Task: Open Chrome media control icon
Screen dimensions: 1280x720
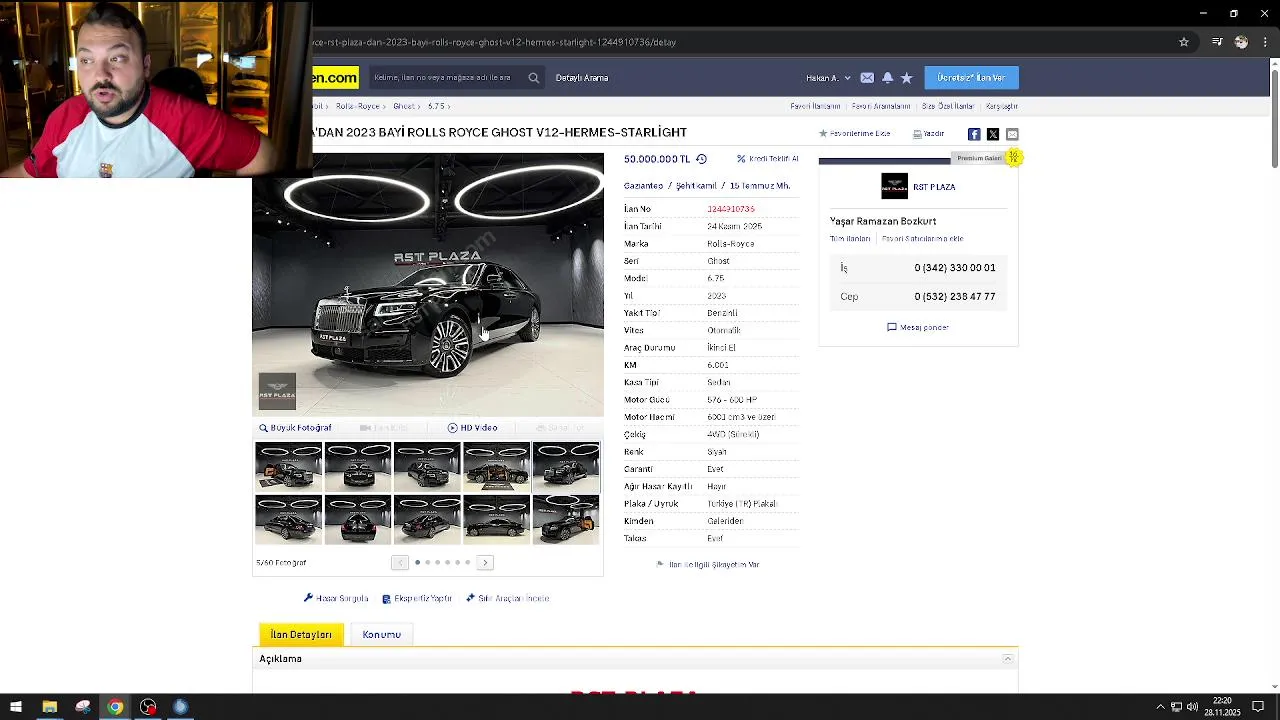Action: tap(1217, 42)
